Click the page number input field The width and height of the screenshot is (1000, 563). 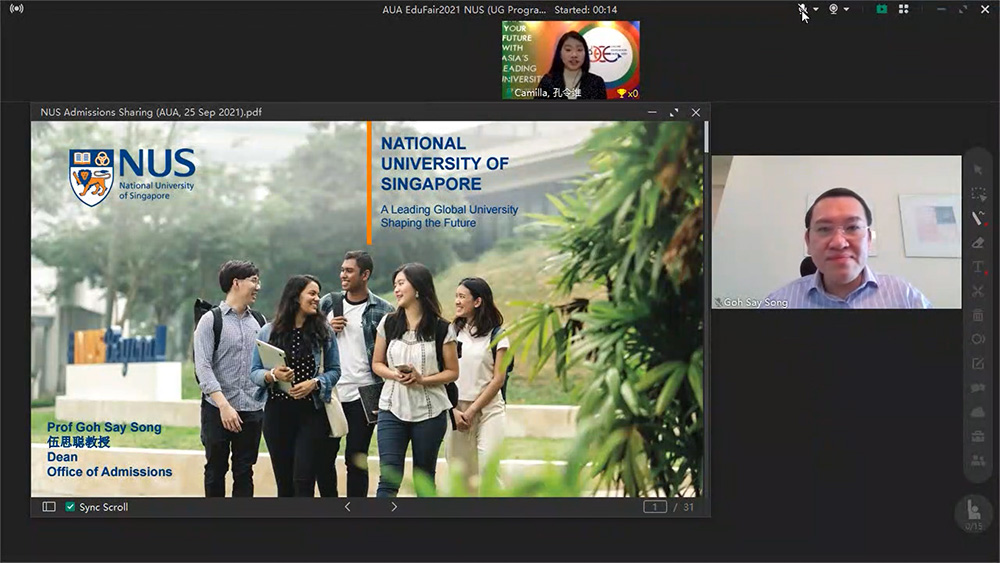pos(655,507)
